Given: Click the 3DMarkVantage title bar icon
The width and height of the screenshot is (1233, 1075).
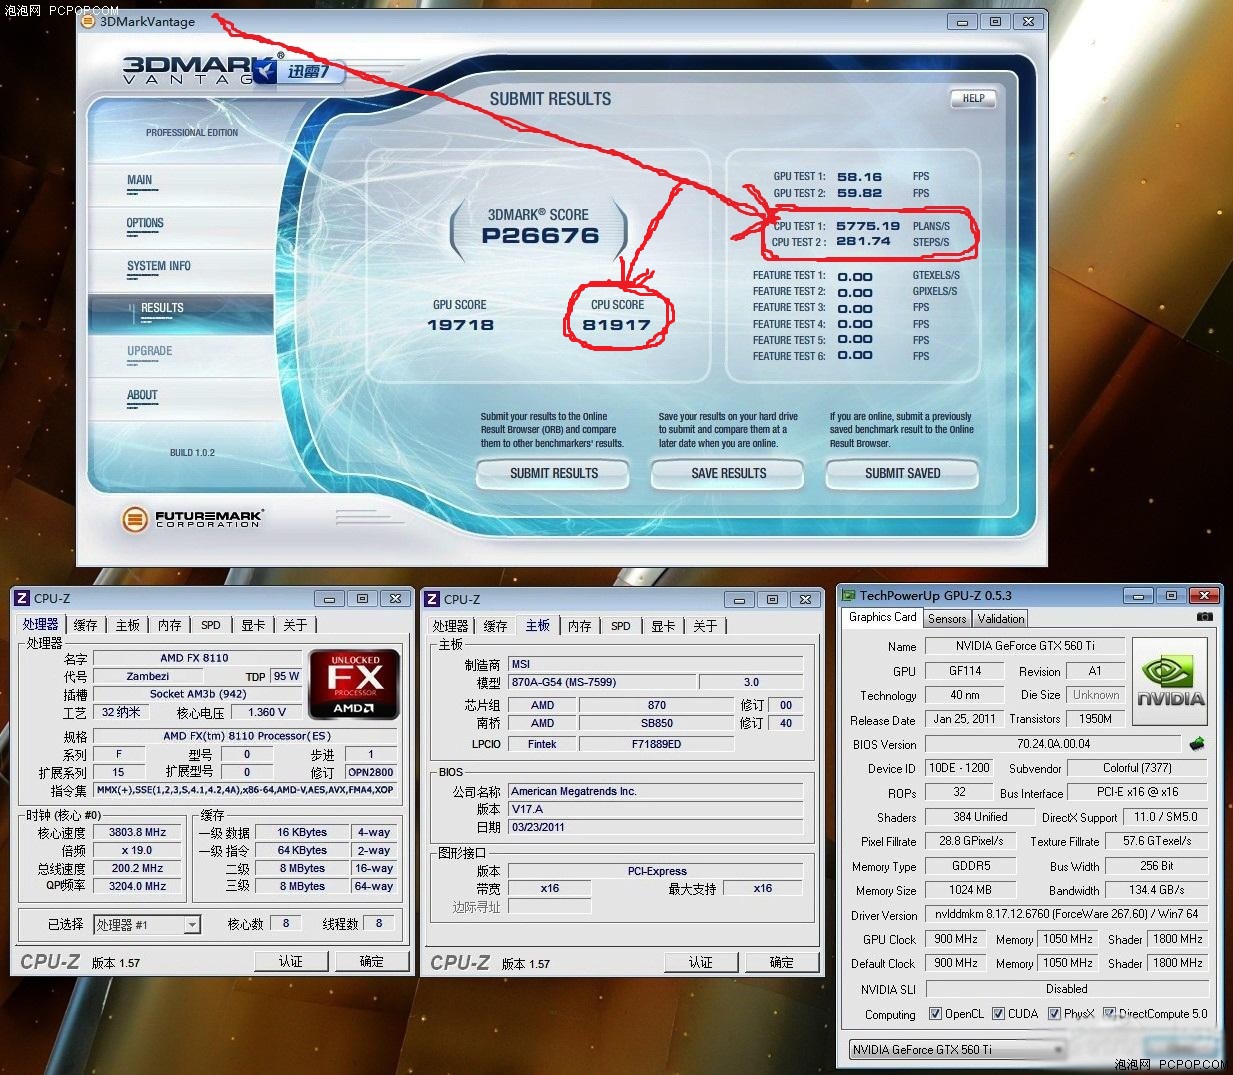Looking at the screenshot, I should 88,21.
